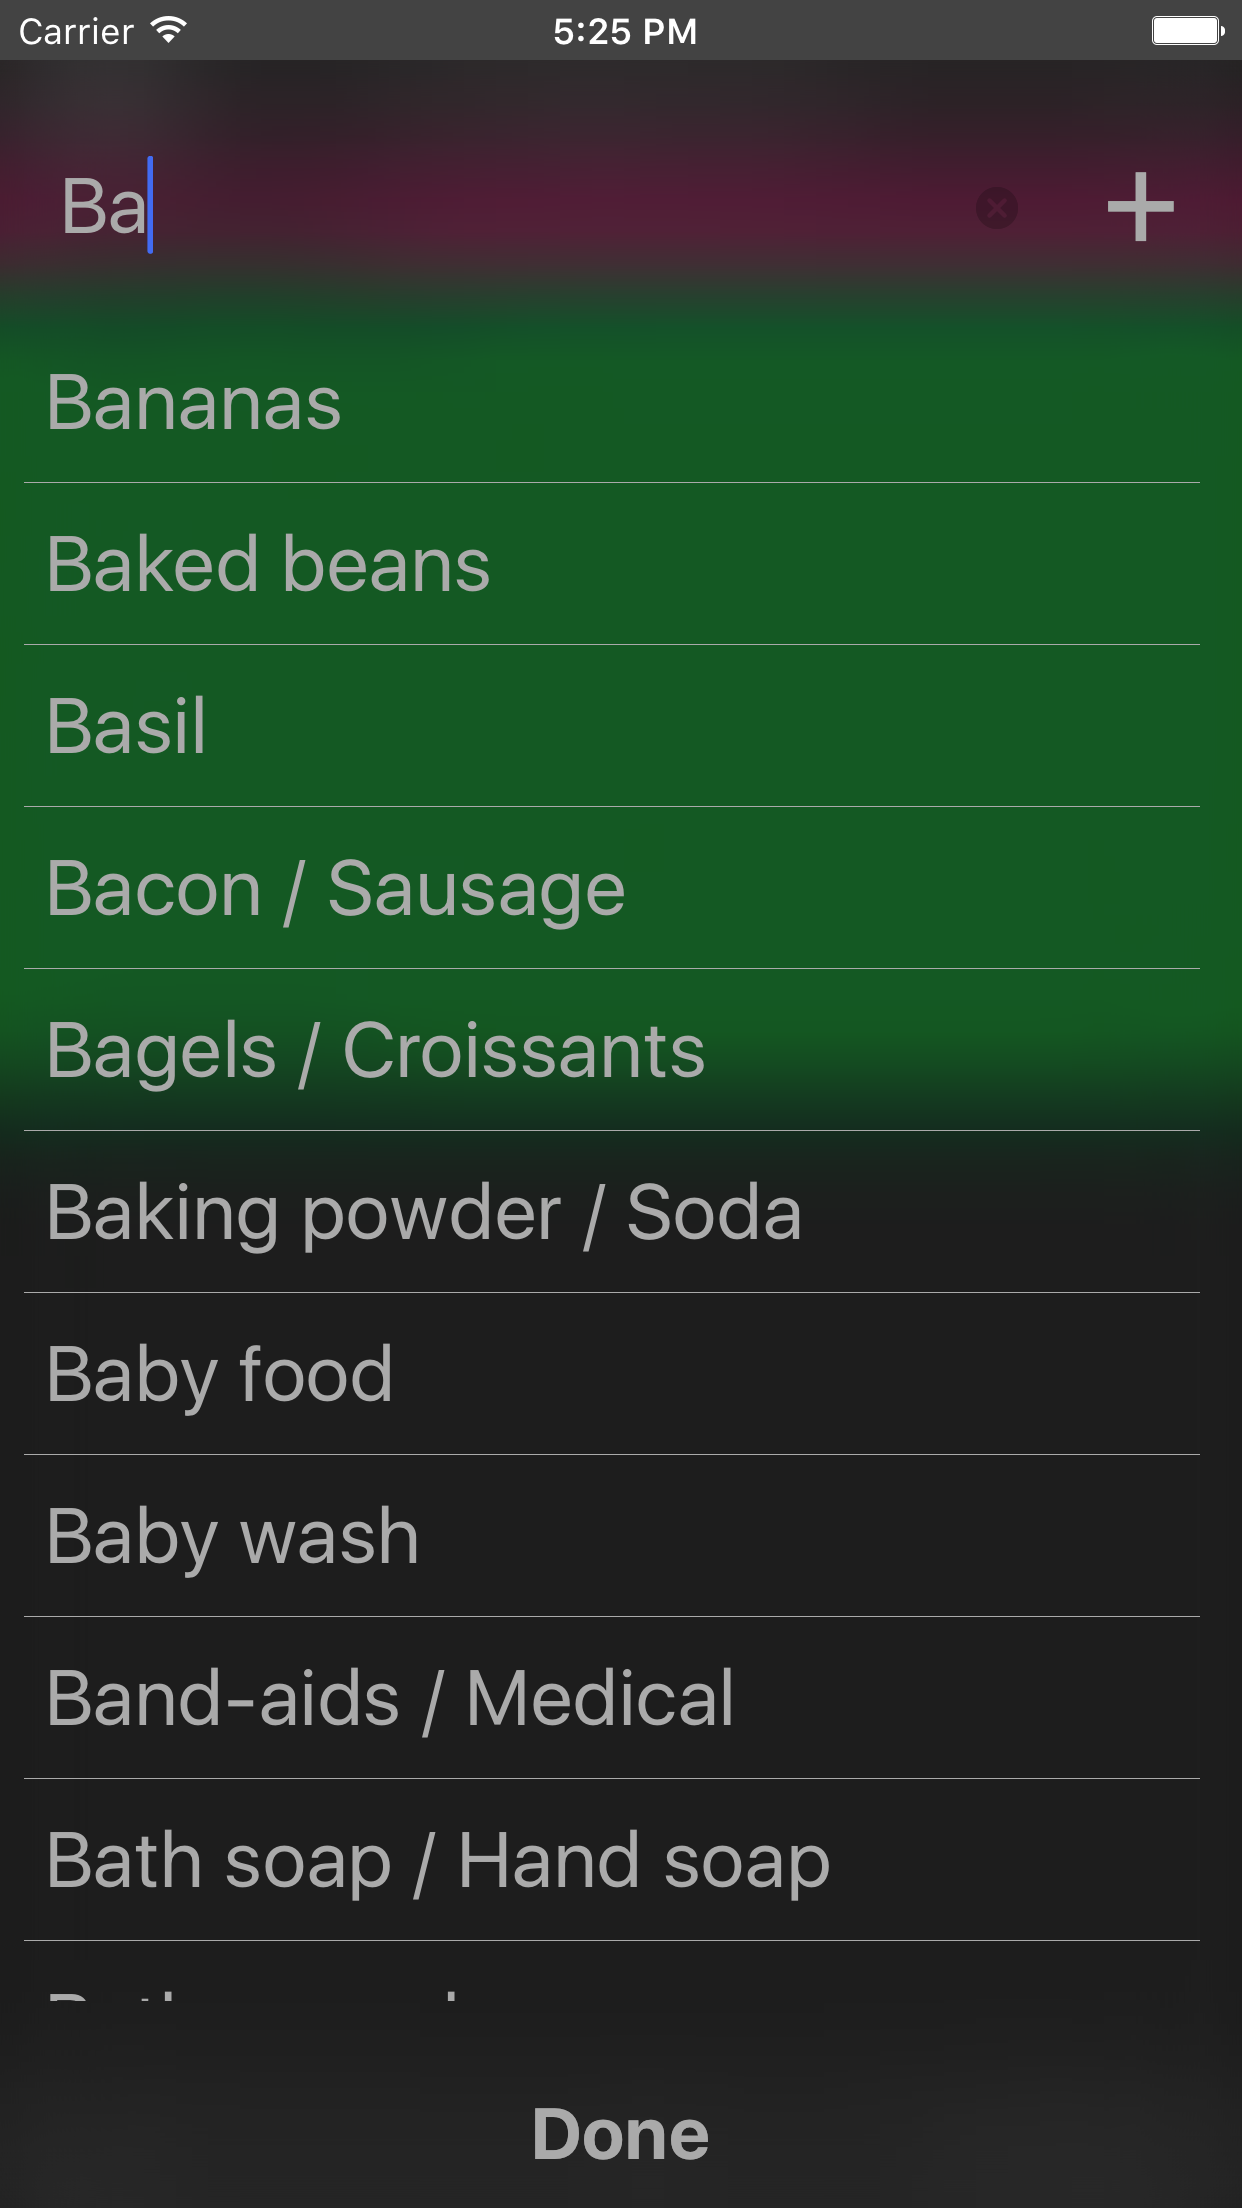This screenshot has width=1242, height=2208.
Task: Click the typed 'Ba' text in search field
Action: [103, 207]
